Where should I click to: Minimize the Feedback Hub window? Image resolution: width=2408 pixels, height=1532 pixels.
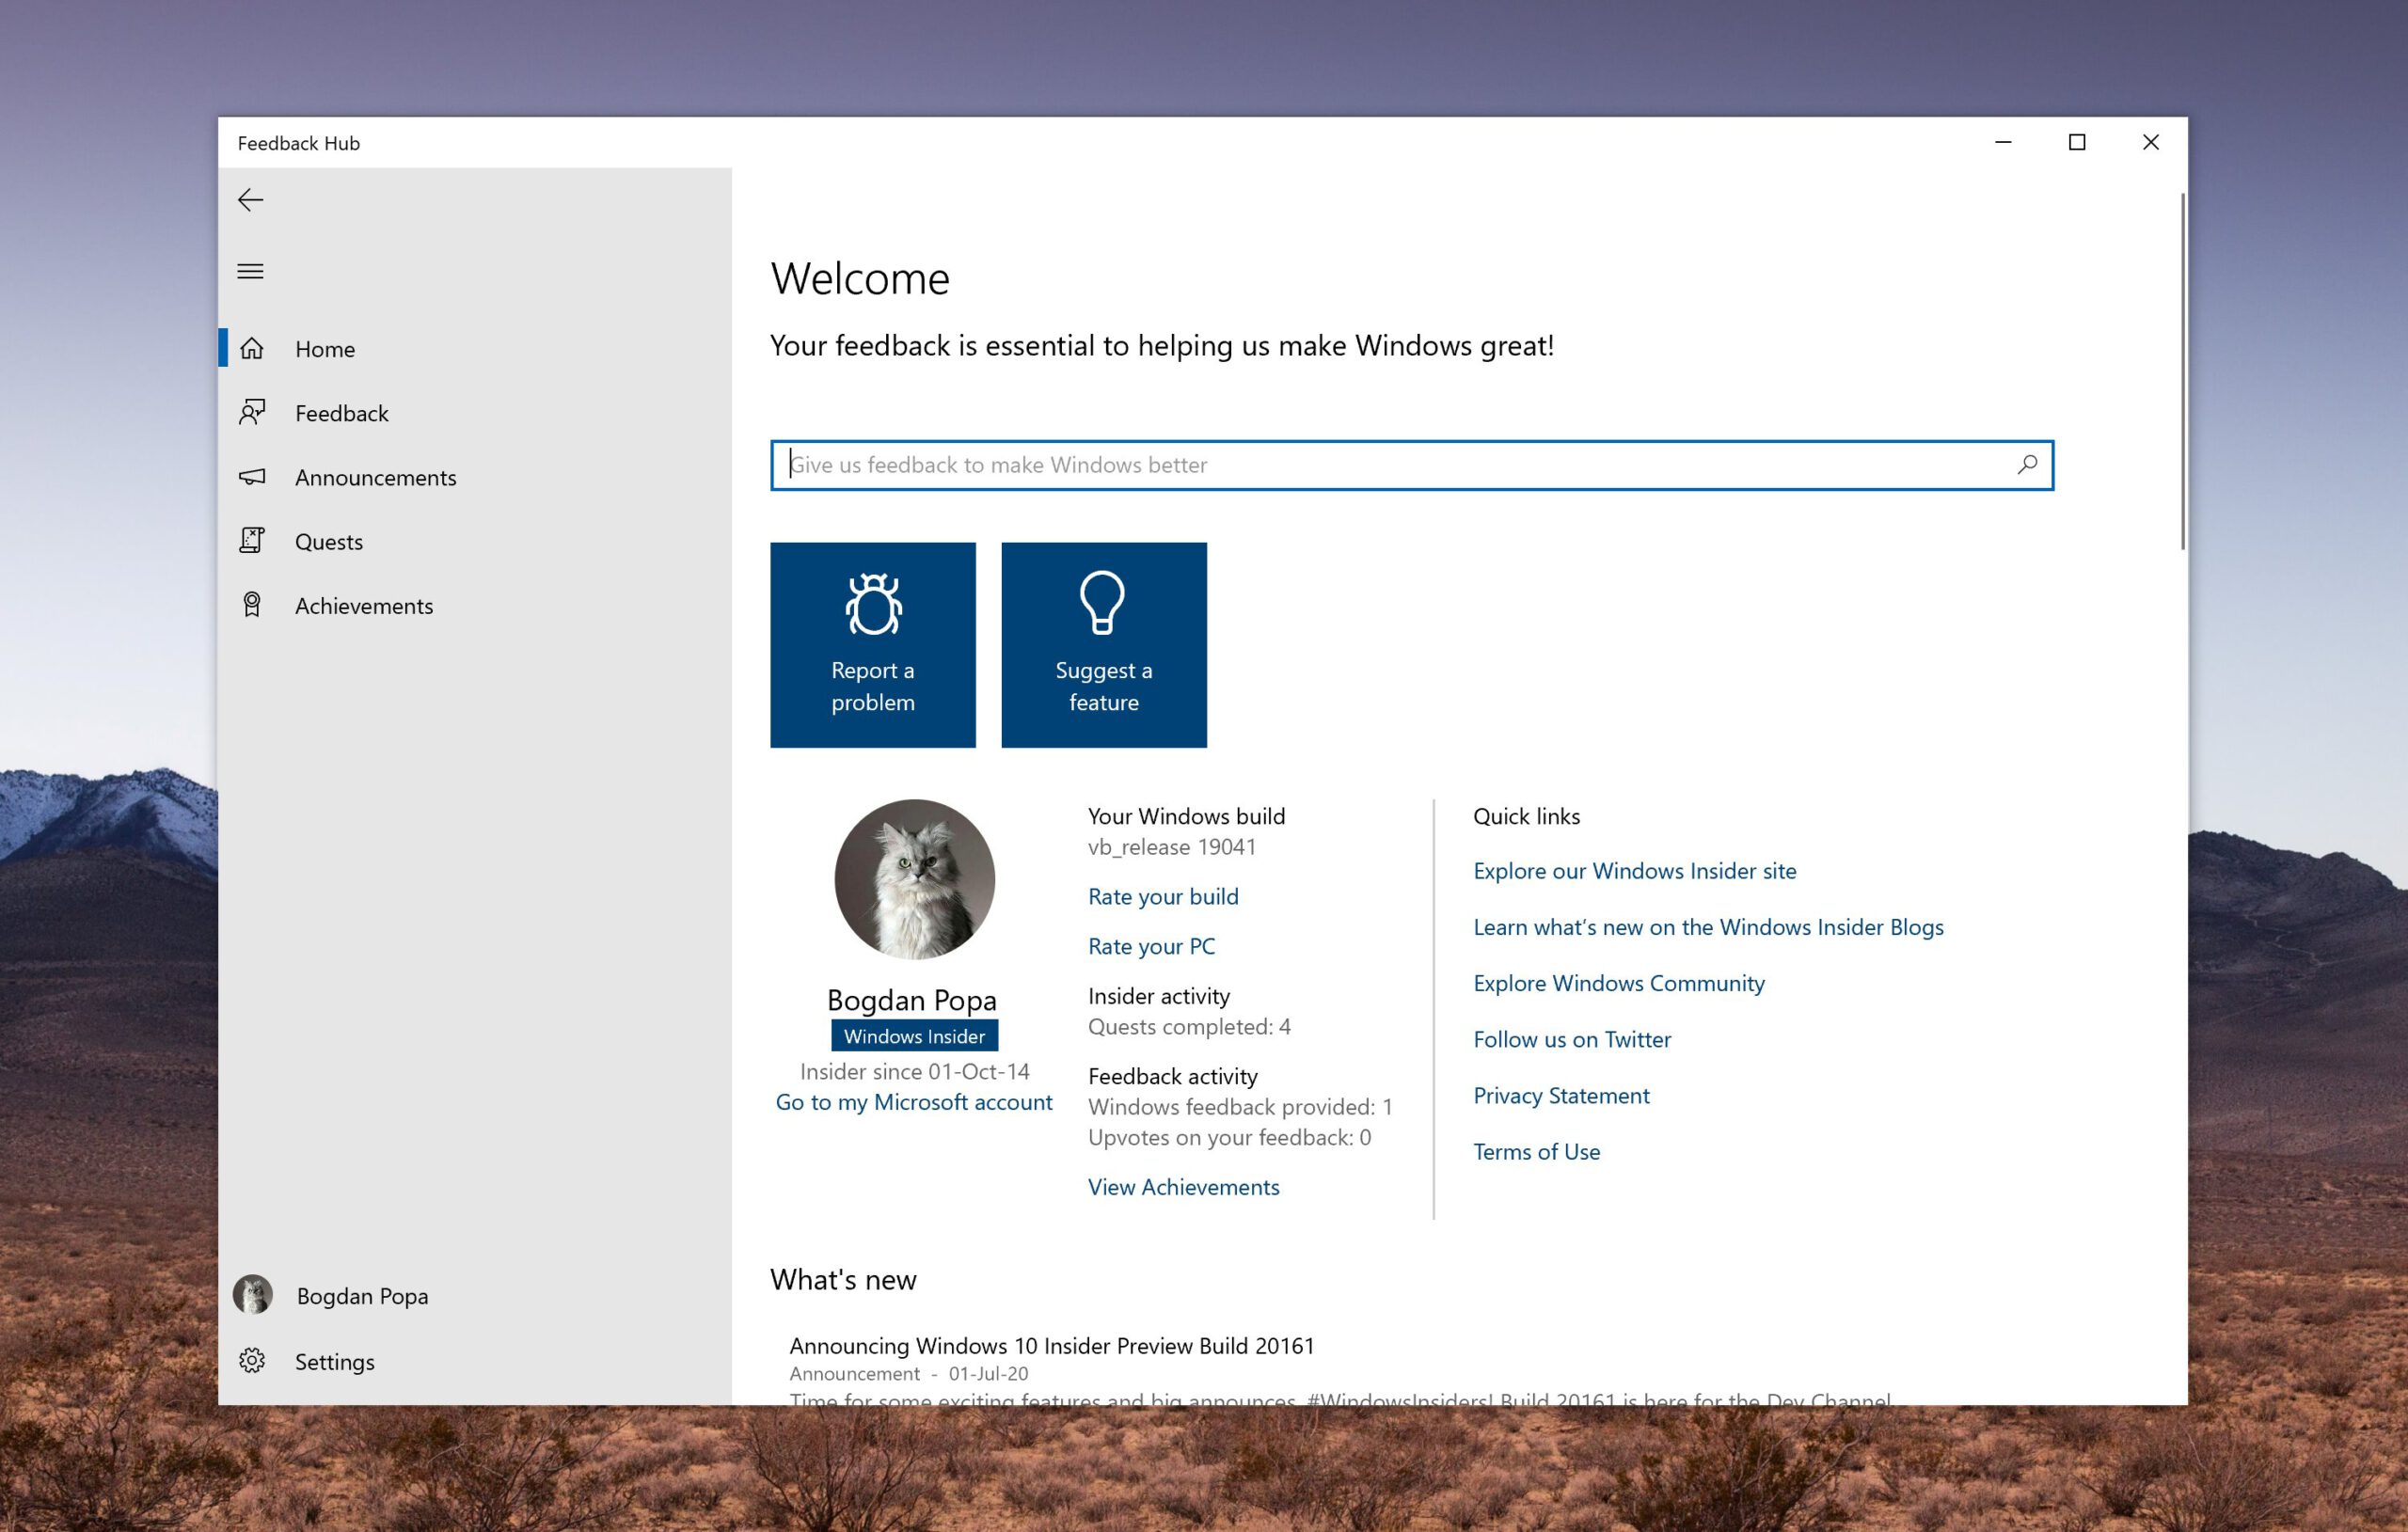point(2003,142)
